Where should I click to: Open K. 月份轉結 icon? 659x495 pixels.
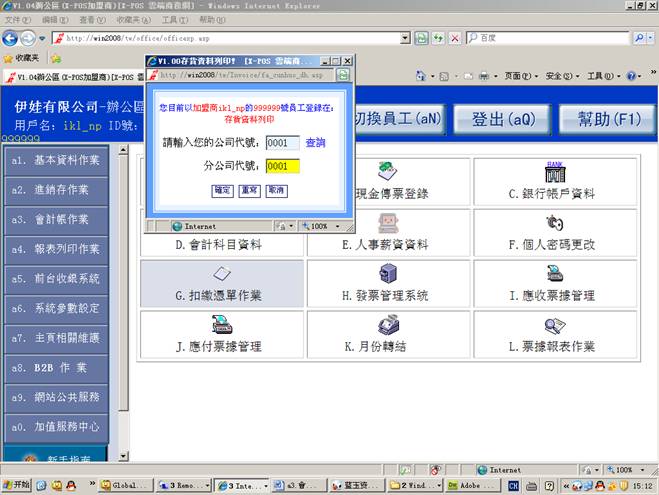389,326
